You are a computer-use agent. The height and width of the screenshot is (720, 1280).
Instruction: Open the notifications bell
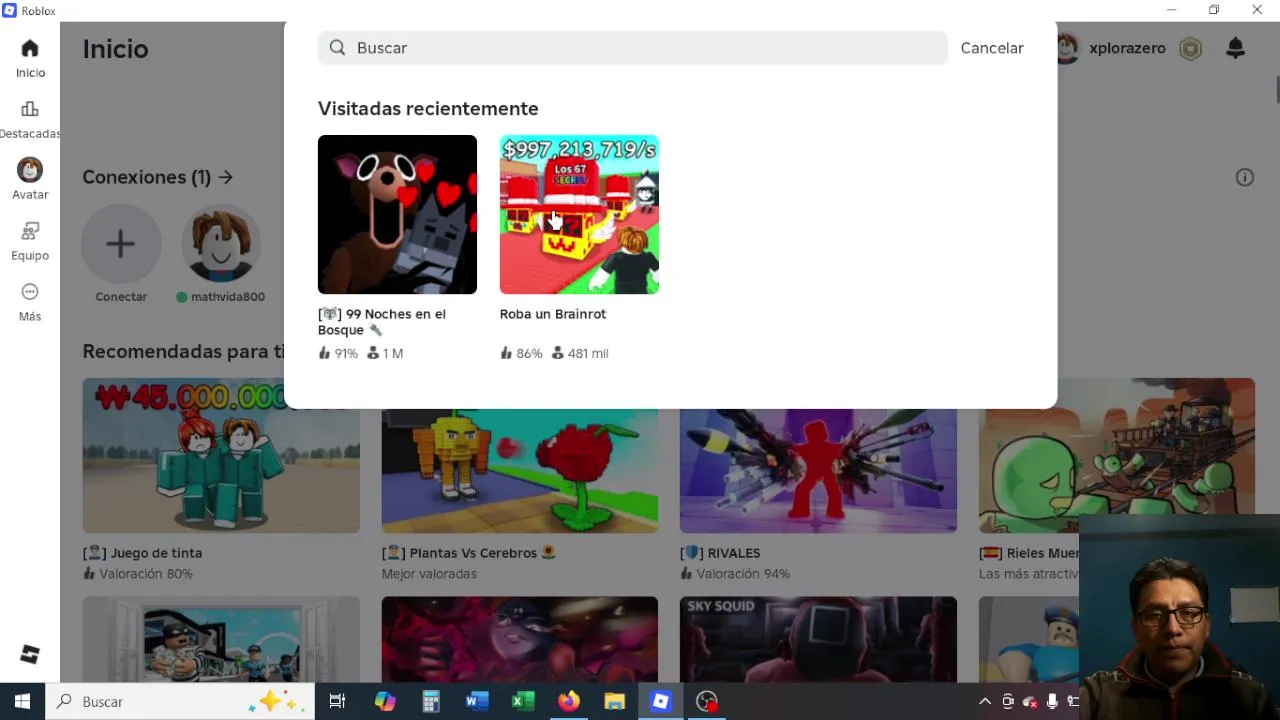[1236, 48]
